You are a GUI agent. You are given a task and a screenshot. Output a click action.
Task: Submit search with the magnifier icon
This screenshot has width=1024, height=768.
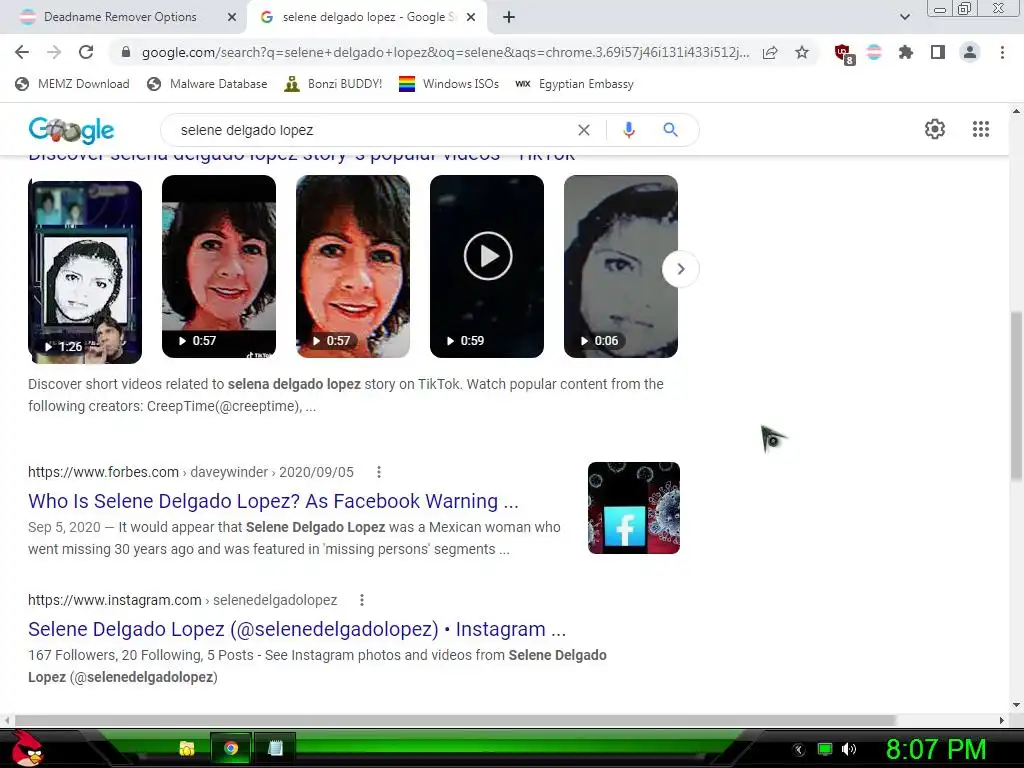pos(670,130)
